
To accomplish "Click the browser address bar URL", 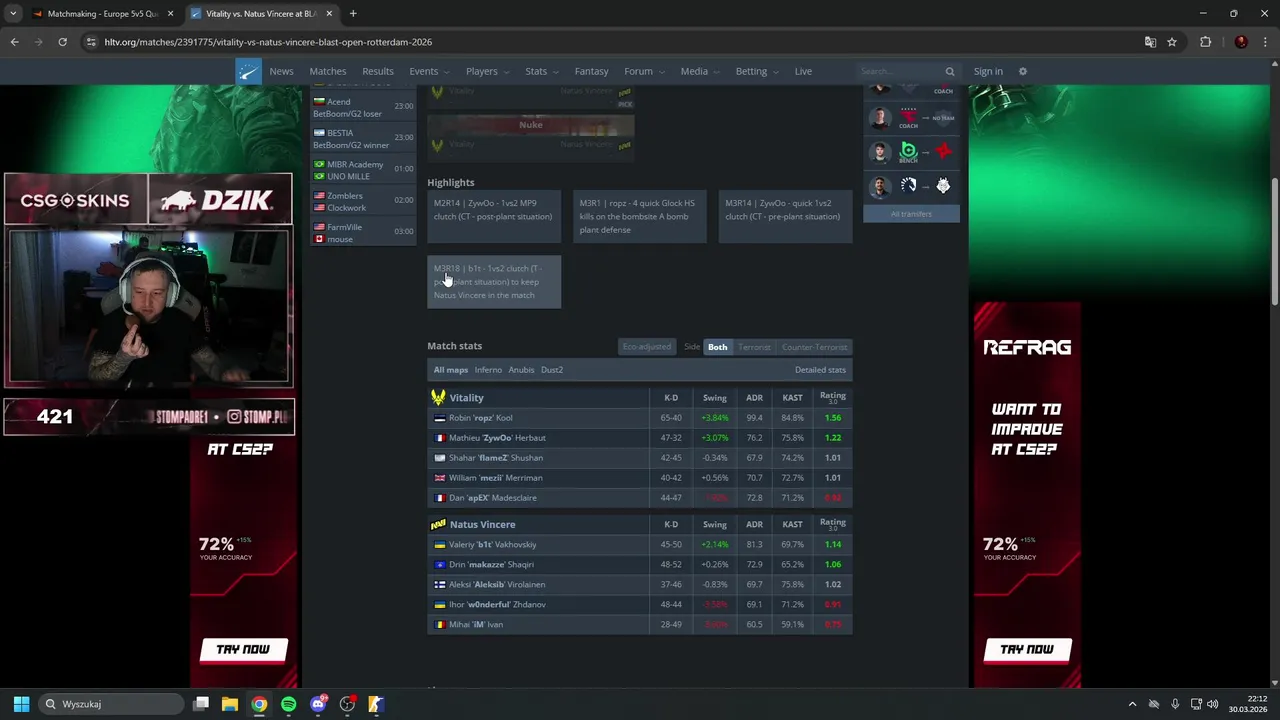I will 268,42.
